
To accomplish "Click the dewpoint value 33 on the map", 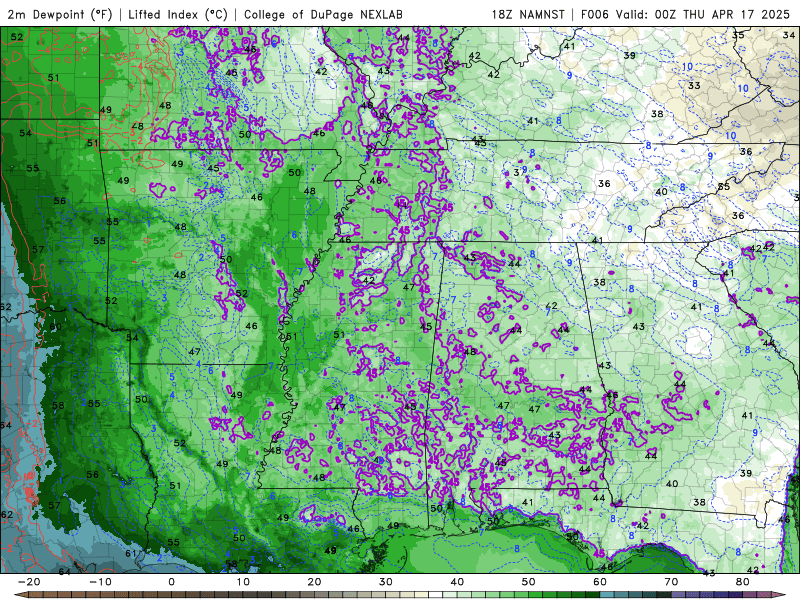I will point(694,86).
